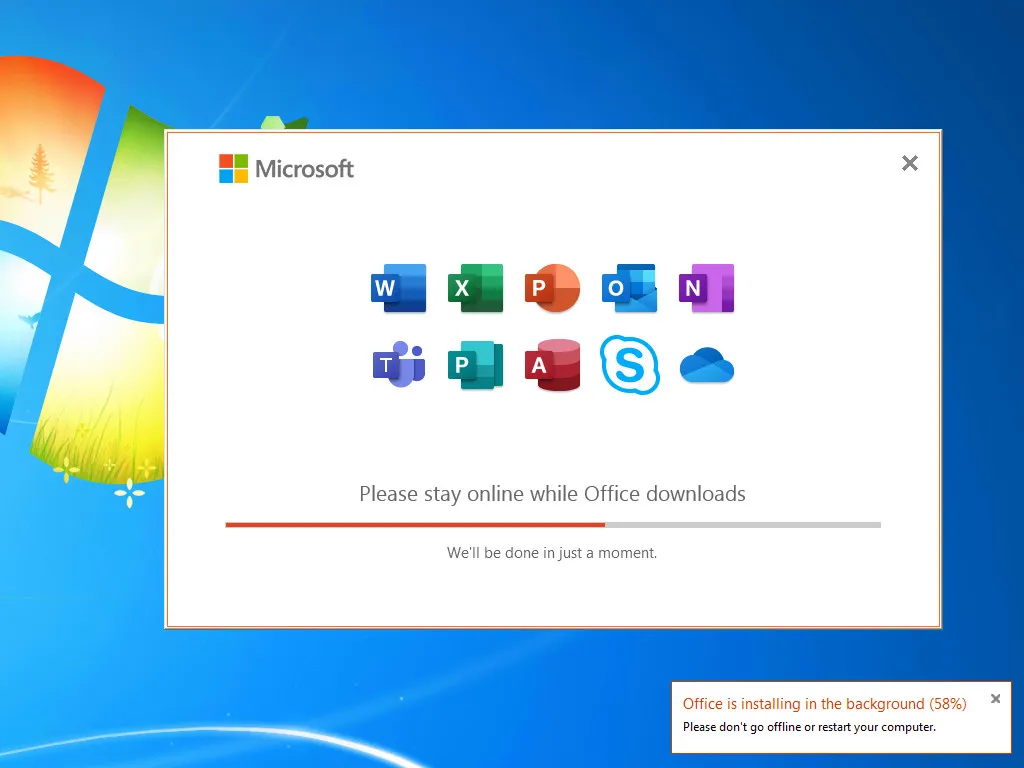This screenshot has height=768, width=1024.
Task: Click the Microsoft wordmark text
Action: (x=304, y=168)
